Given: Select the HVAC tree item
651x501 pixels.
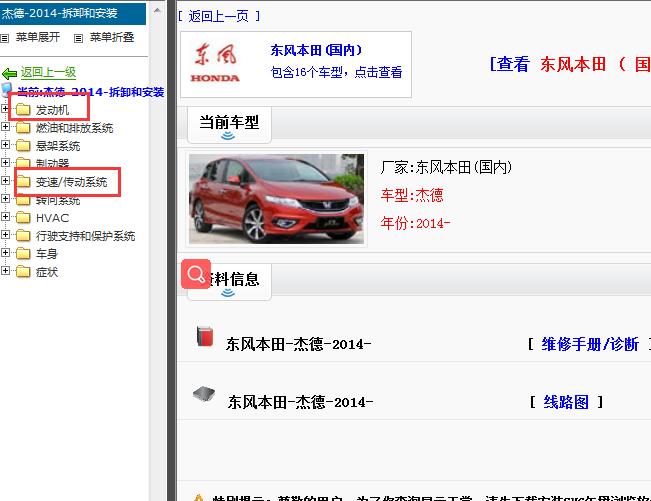Looking at the screenshot, I should 52,218.
